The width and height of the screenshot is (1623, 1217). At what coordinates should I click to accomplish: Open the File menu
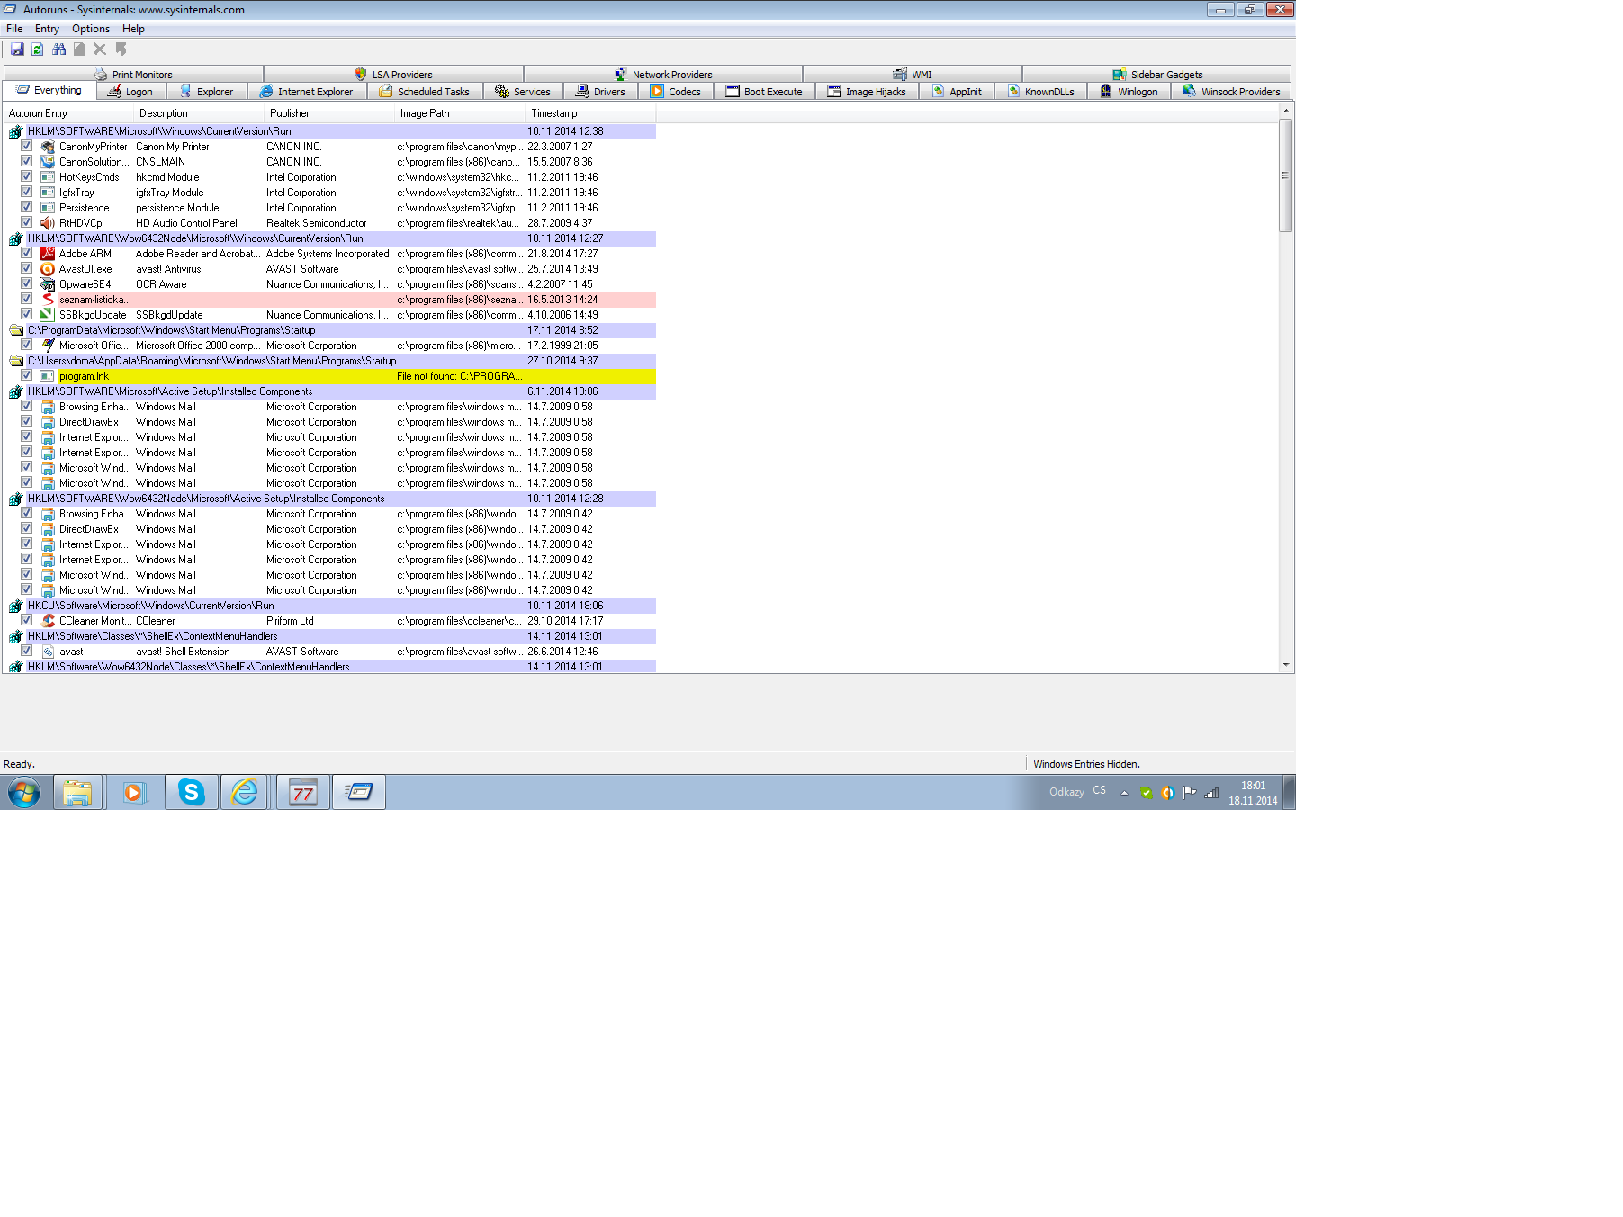pos(14,29)
